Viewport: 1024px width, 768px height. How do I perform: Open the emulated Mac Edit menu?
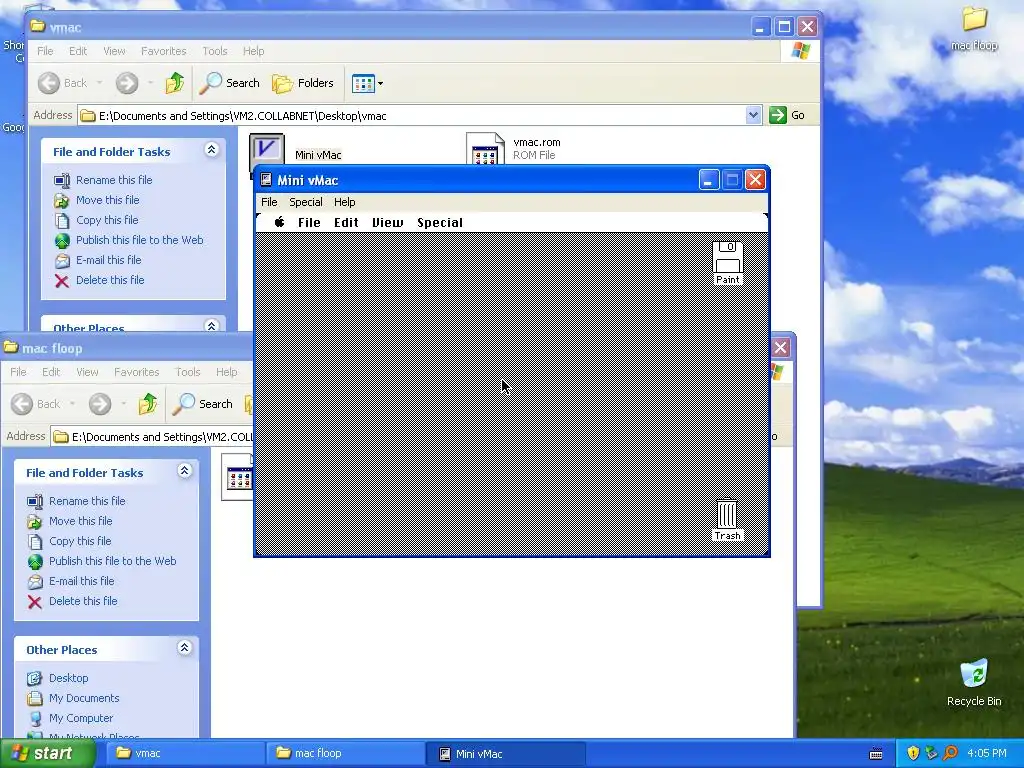(x=346, y=223)
